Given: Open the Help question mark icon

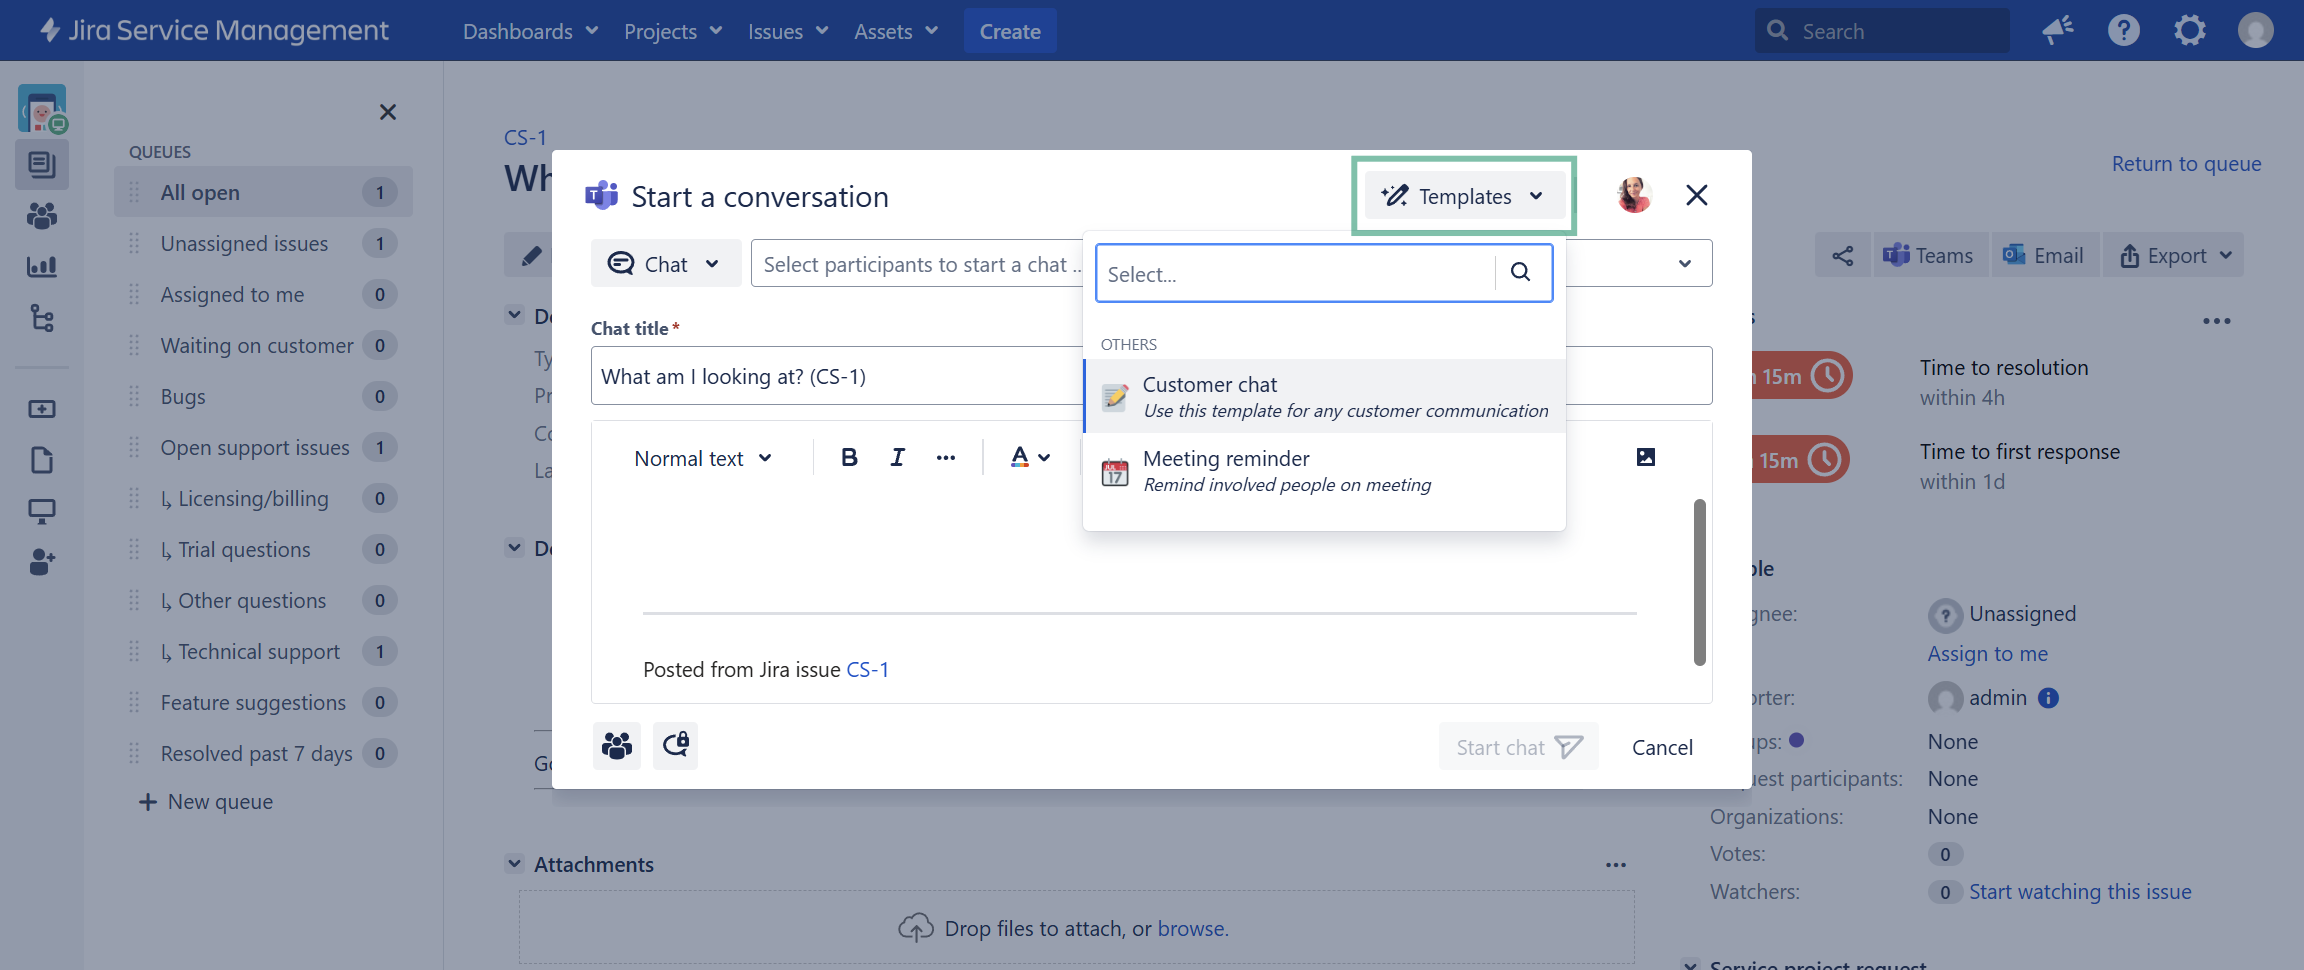Looking at the screenshot, I should click(x=2123, y=31).
